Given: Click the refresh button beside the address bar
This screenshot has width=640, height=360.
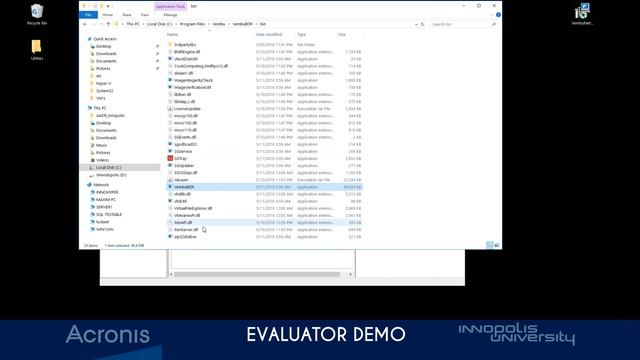Looking at the screenshot, I should pos(422,24).
